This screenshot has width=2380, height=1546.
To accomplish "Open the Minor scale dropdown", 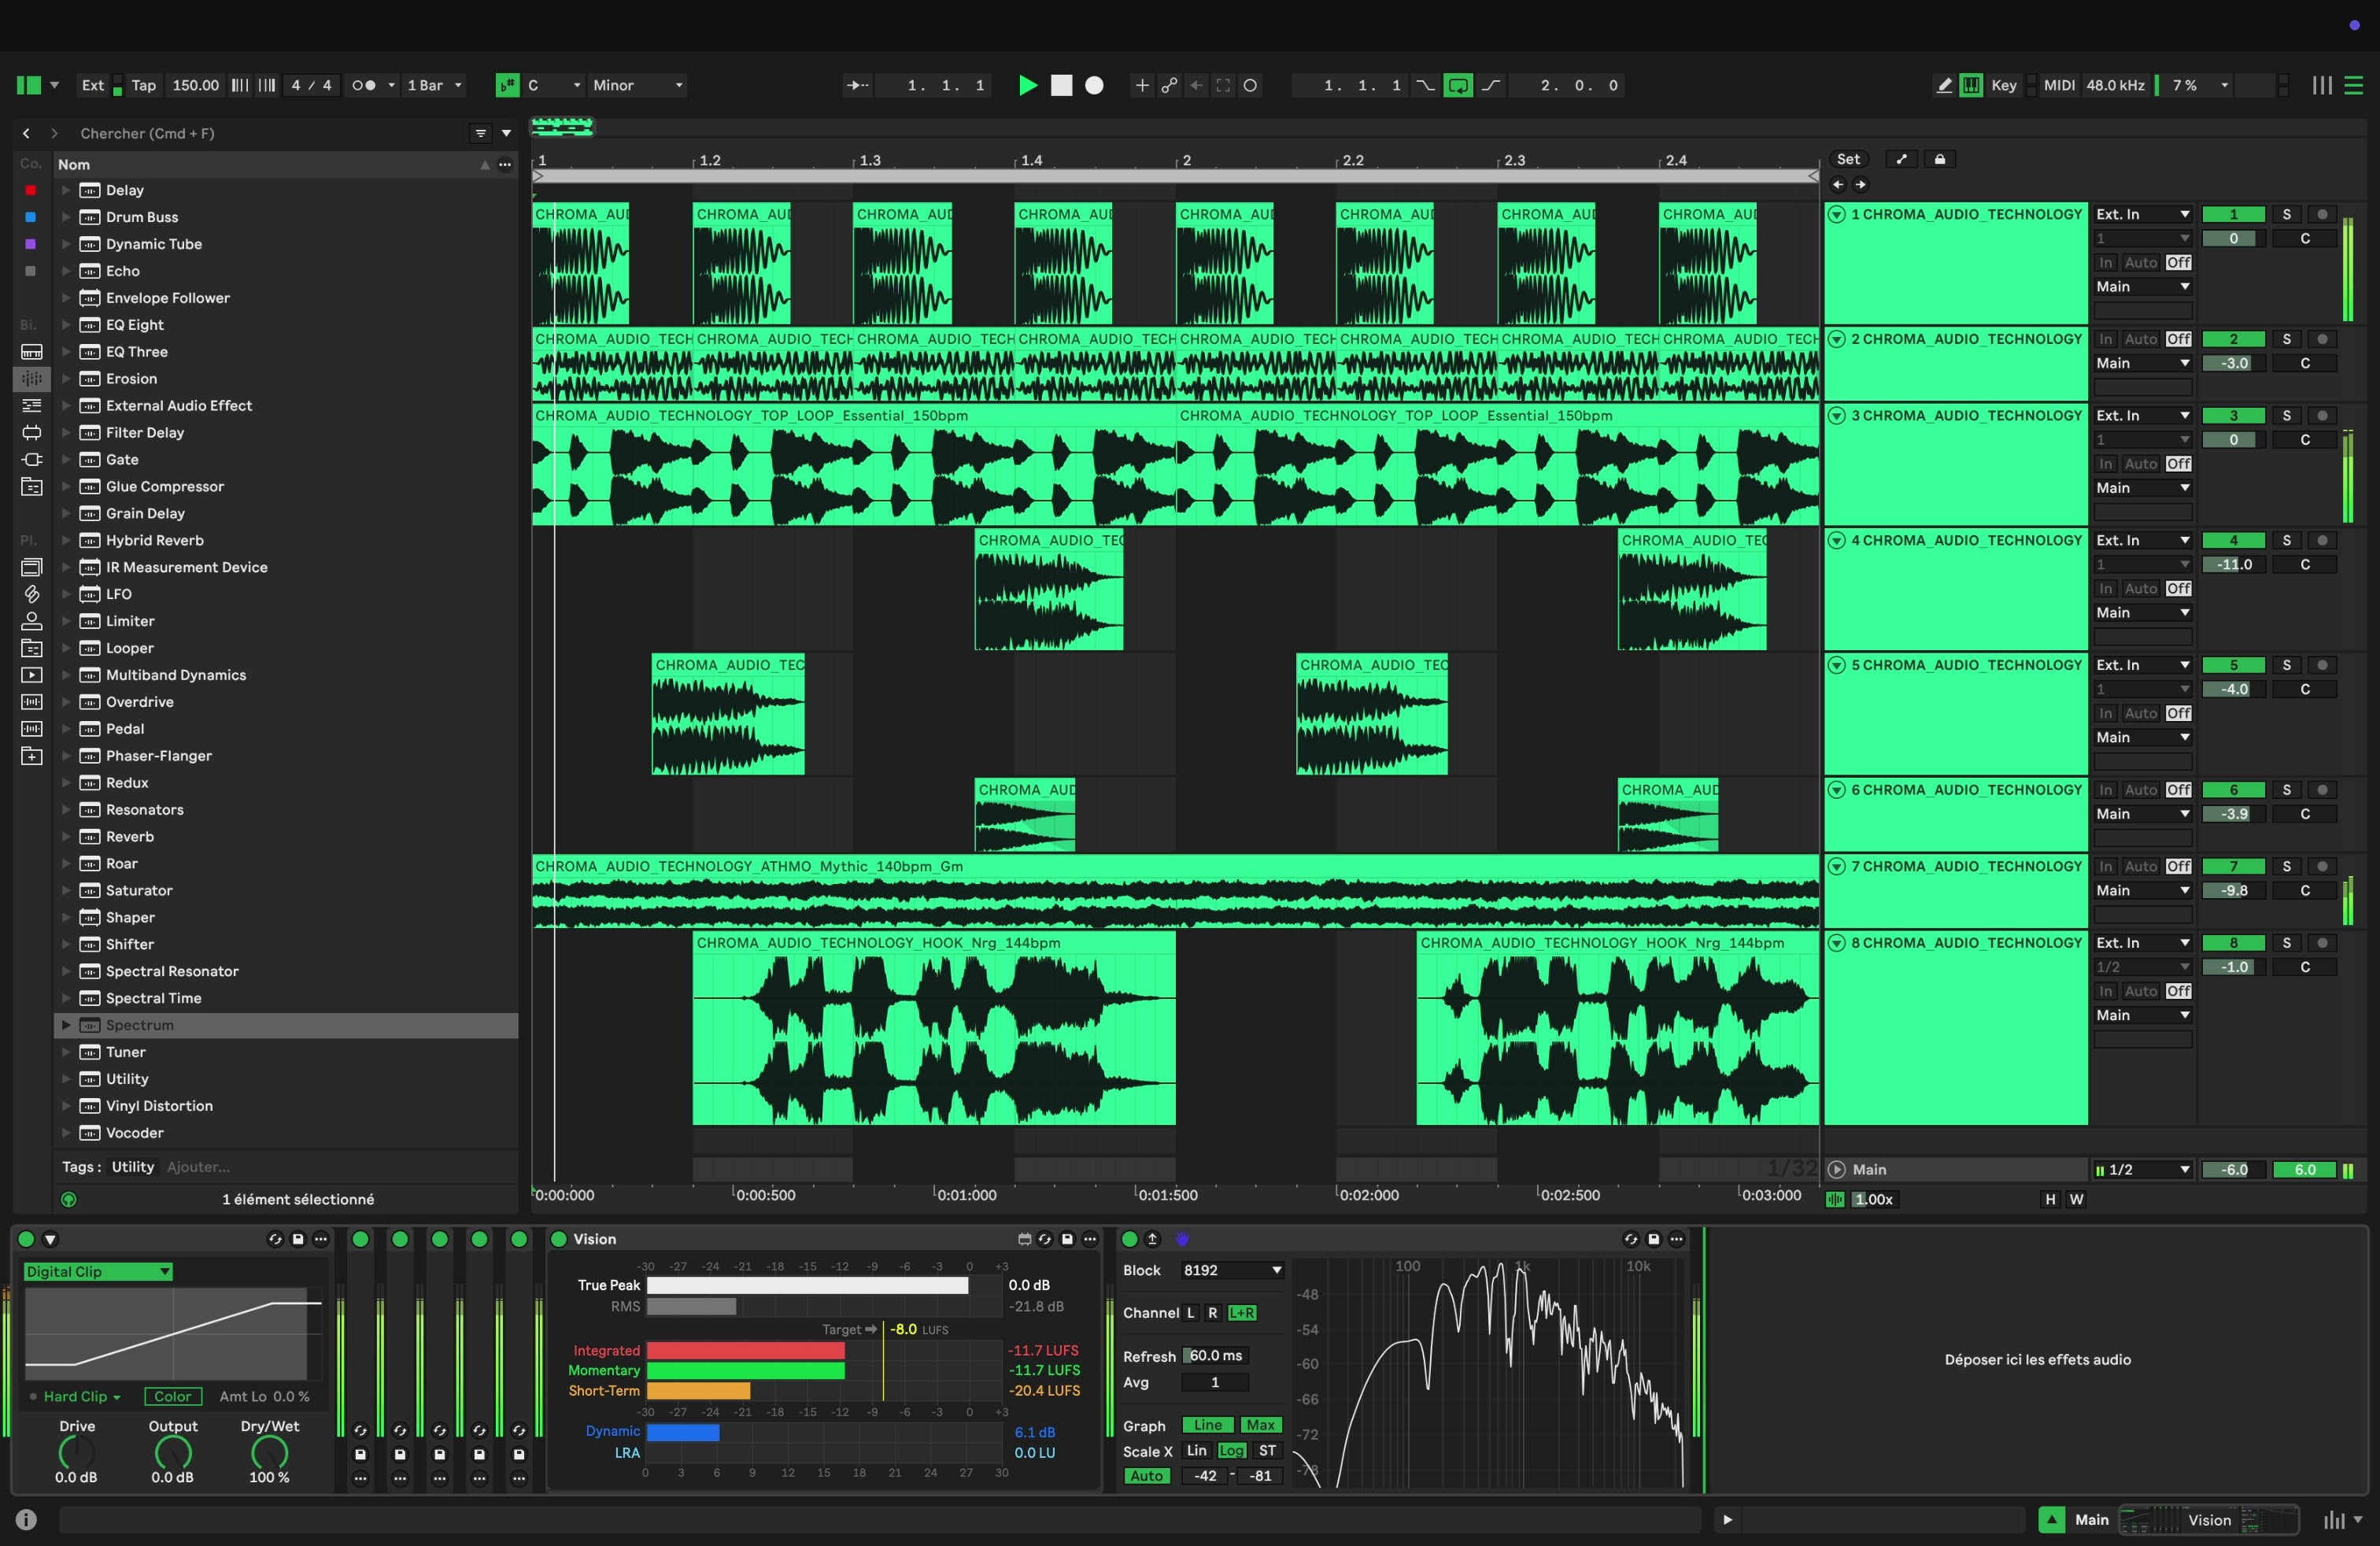I will (x=637, y=86).
